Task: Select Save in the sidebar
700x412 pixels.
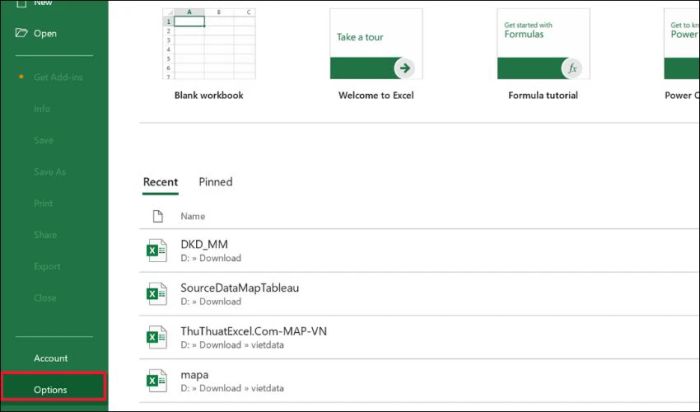Action: pos(44,140)
